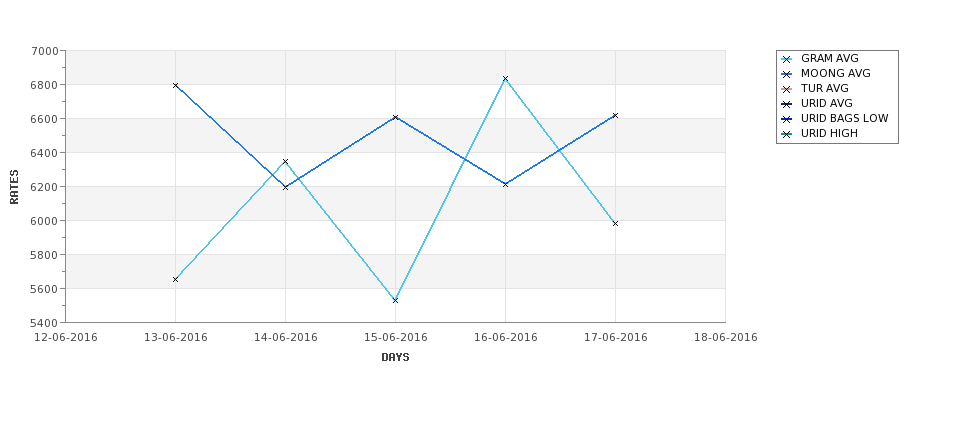Toggle the URID HIGH legend label
The height and width of the screenshot is (429, 975).
[x=829, y=133]
